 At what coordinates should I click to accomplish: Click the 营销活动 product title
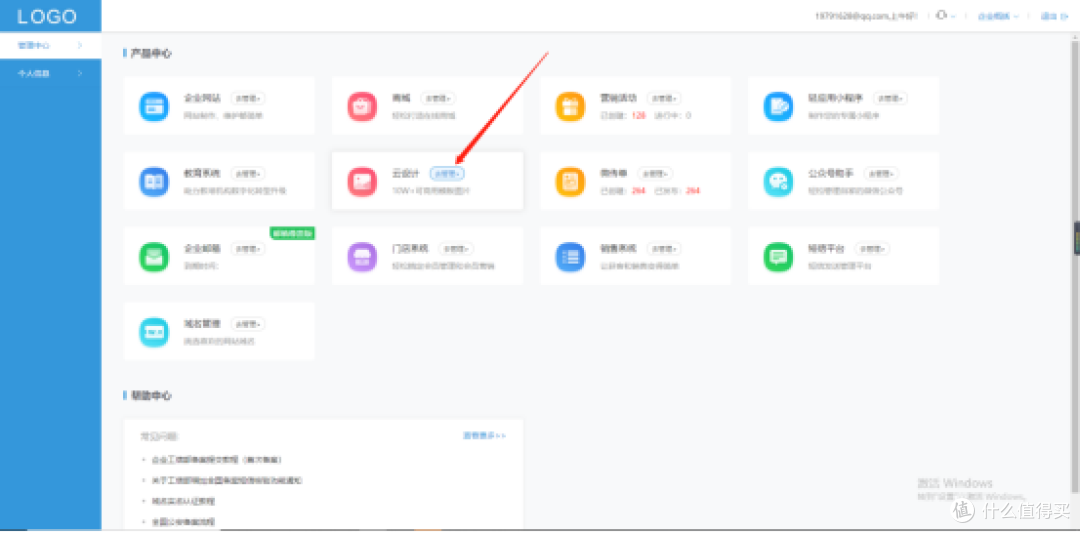[x=619, y=98]
